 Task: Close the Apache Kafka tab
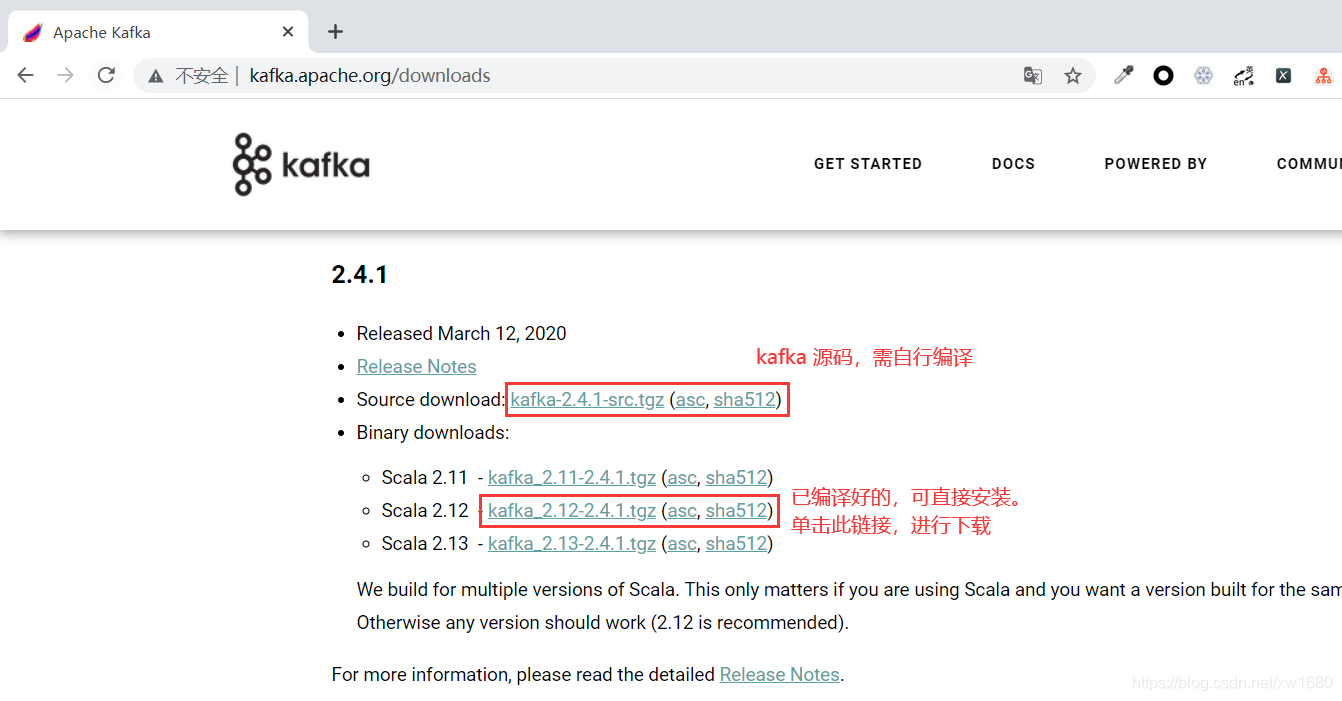tap(288, 32)
